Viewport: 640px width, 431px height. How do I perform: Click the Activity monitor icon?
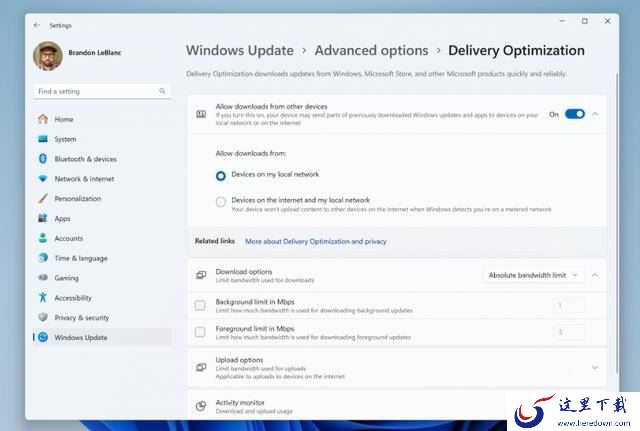tap(201, 406)
